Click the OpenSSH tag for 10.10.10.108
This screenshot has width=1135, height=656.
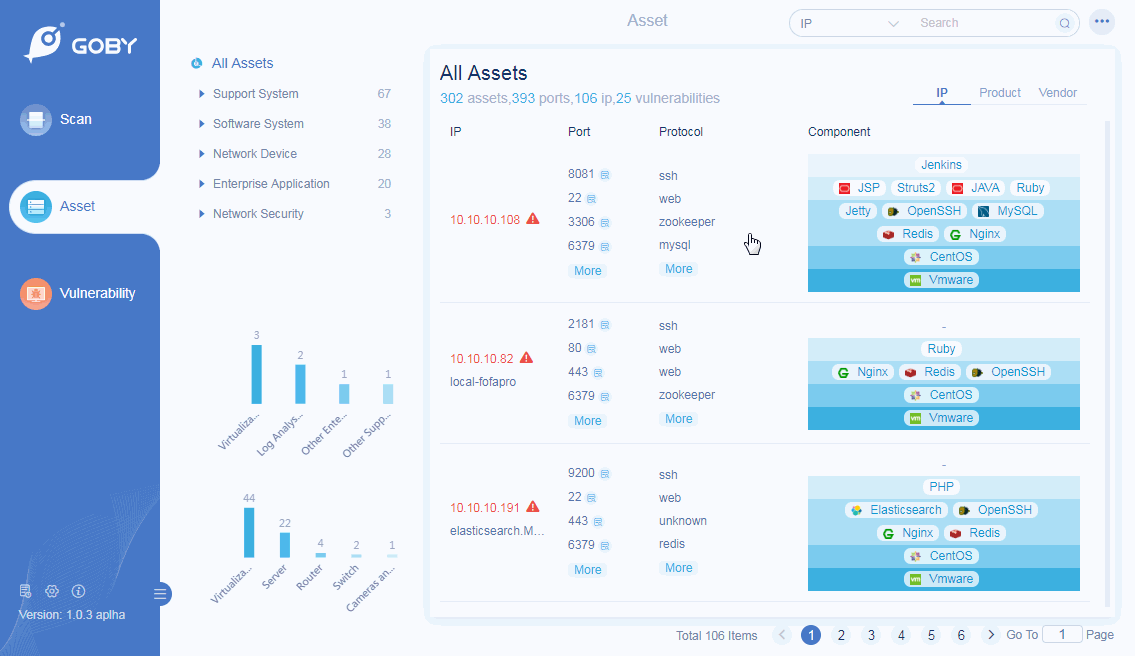tap(924, 211)
